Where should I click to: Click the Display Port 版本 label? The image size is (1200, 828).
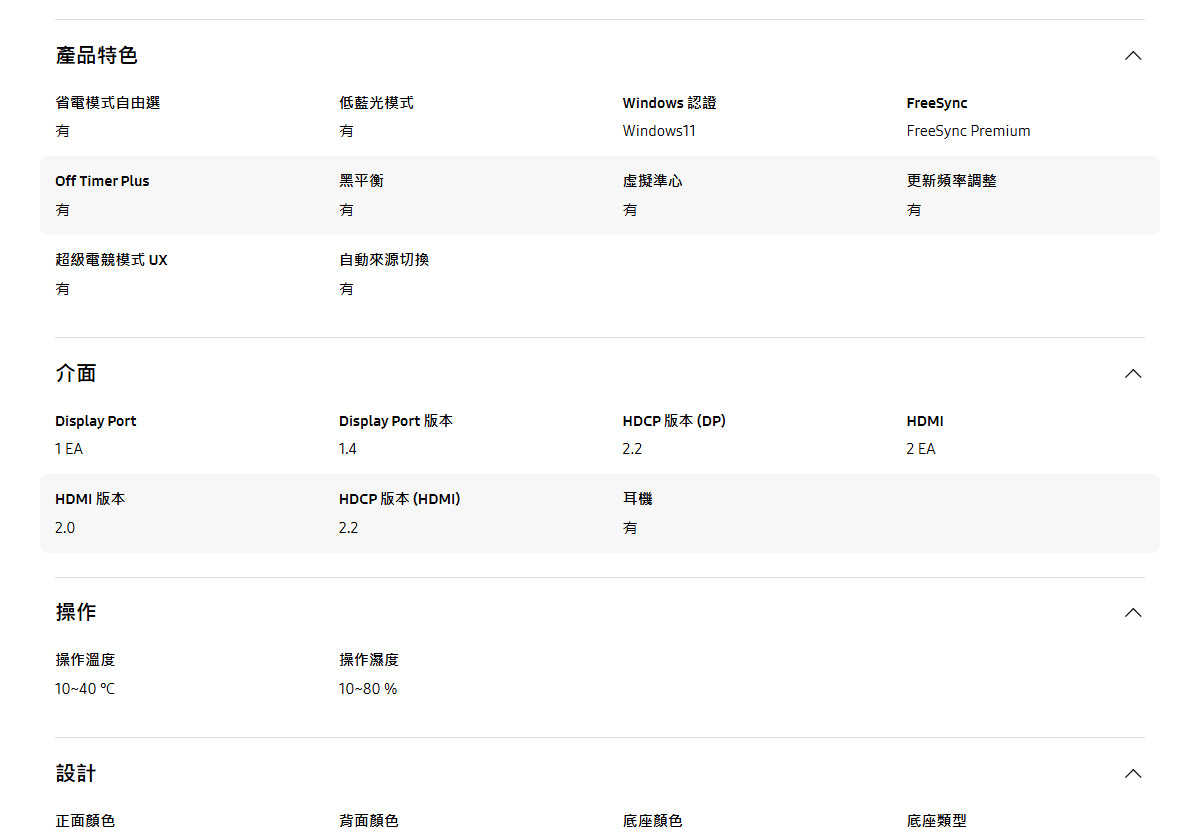point(395,421)
